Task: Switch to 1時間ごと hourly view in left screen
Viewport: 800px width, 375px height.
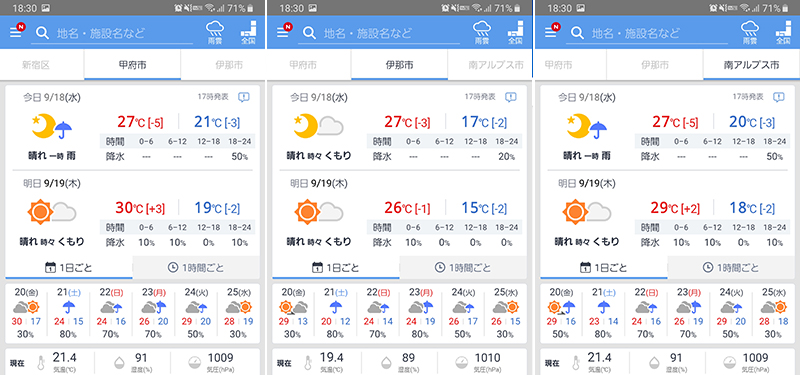Action: point(196,267)
